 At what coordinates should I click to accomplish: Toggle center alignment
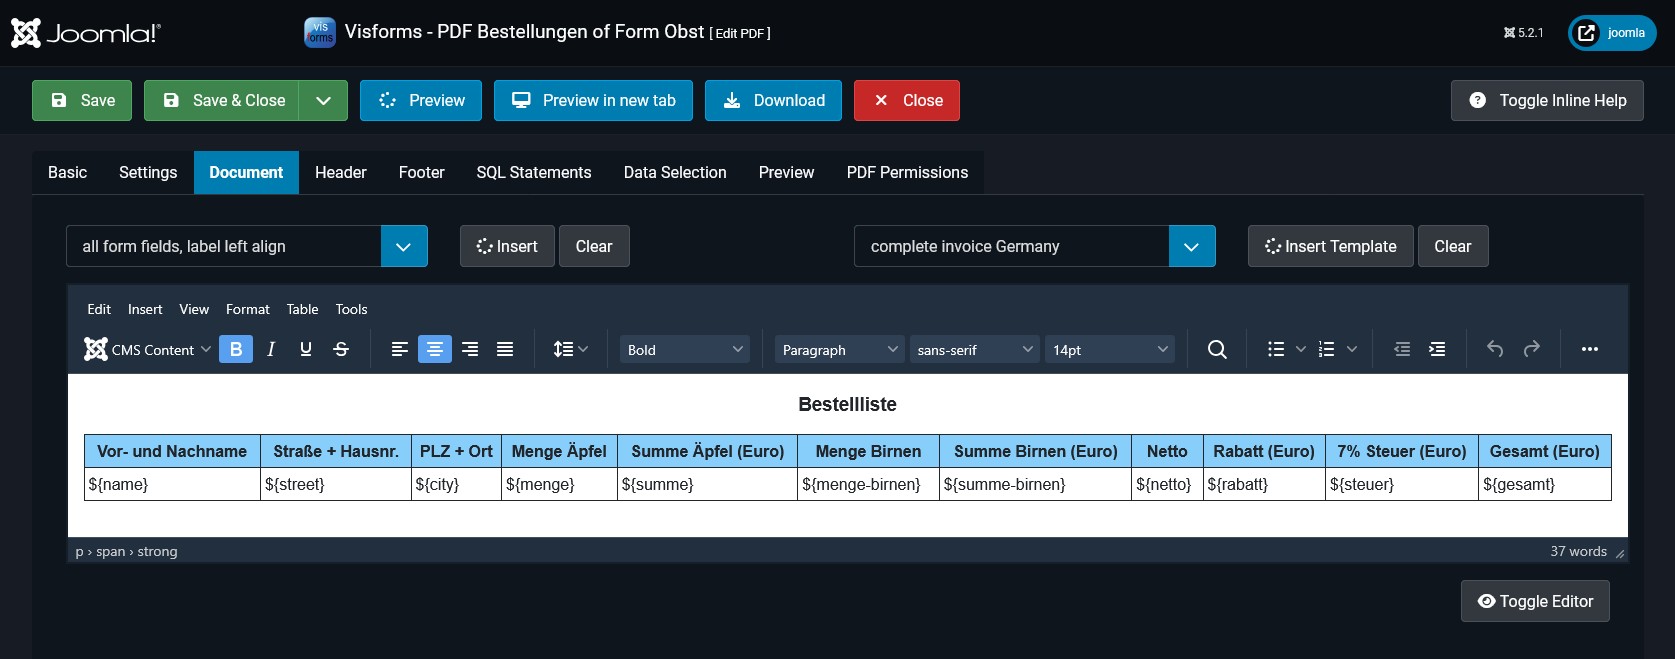(x=435, y=349)
